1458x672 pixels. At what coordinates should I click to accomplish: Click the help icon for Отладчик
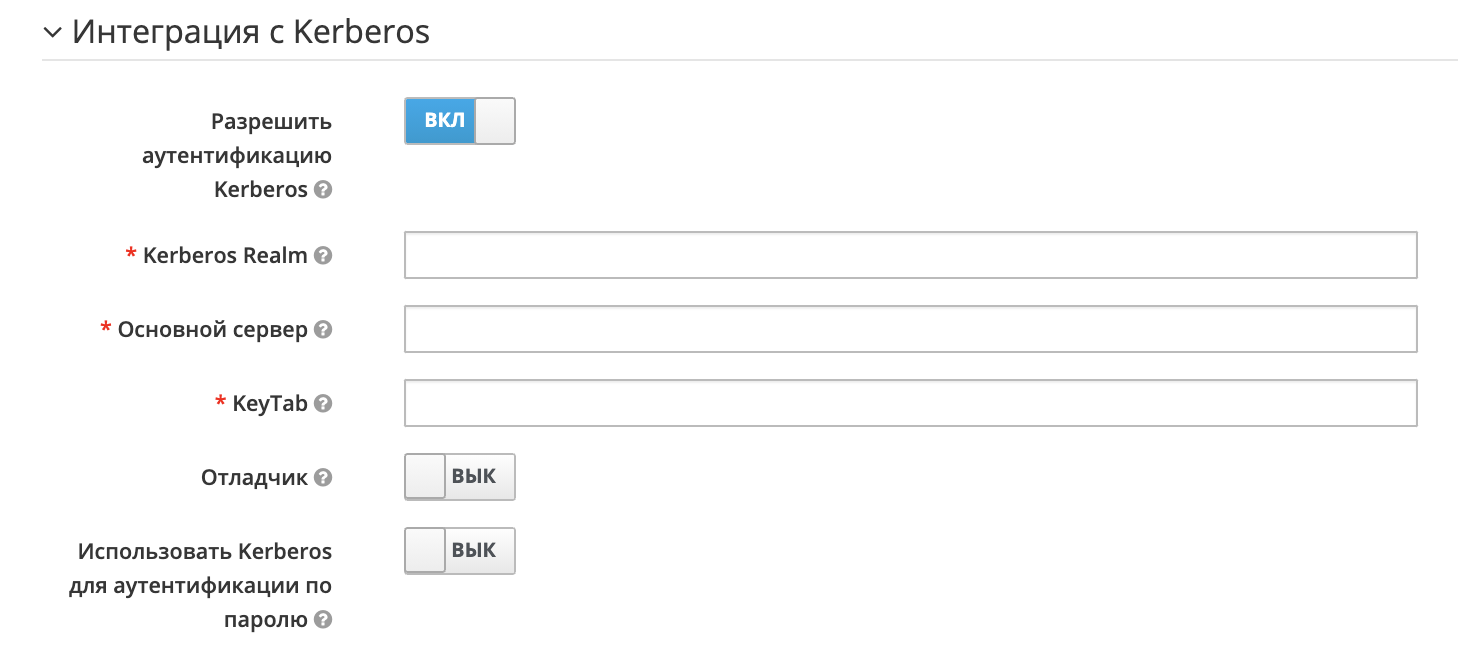[322, 478]
